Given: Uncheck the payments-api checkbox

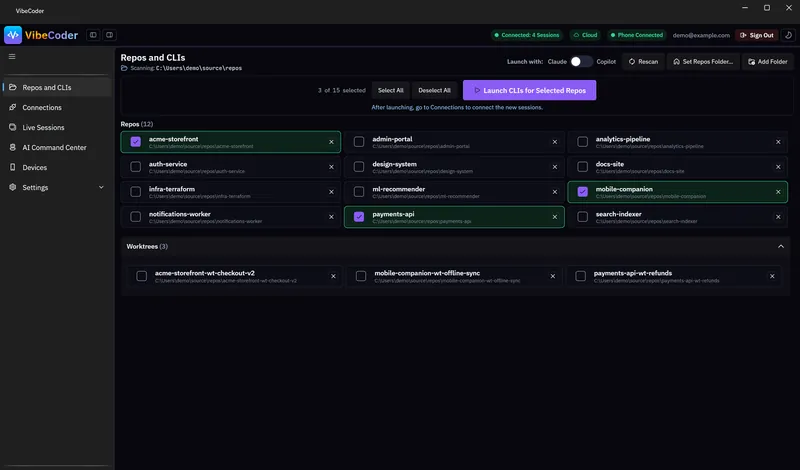Looking at the screenshot, I should point(359,217).
